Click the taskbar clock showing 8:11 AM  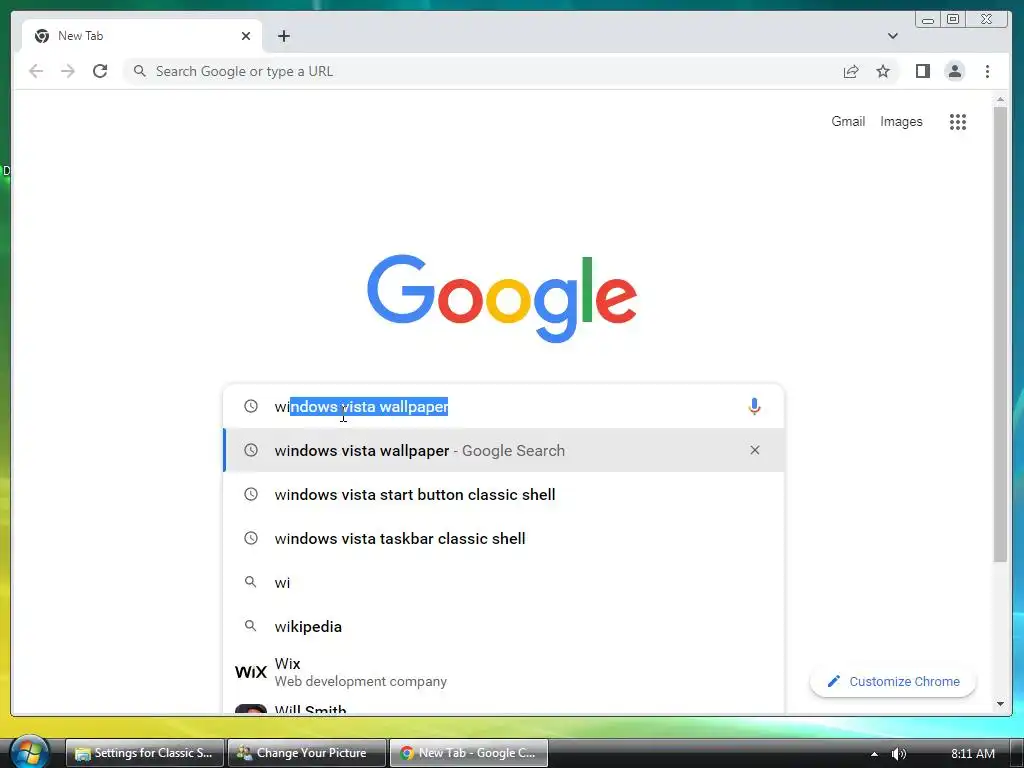(x=972, y=754)
